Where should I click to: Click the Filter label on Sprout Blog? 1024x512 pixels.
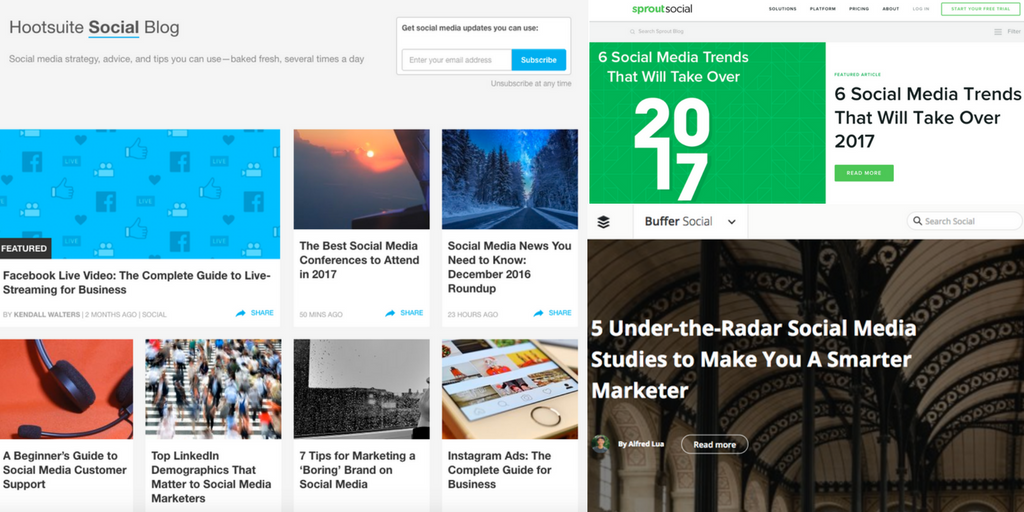(1014, 31)
